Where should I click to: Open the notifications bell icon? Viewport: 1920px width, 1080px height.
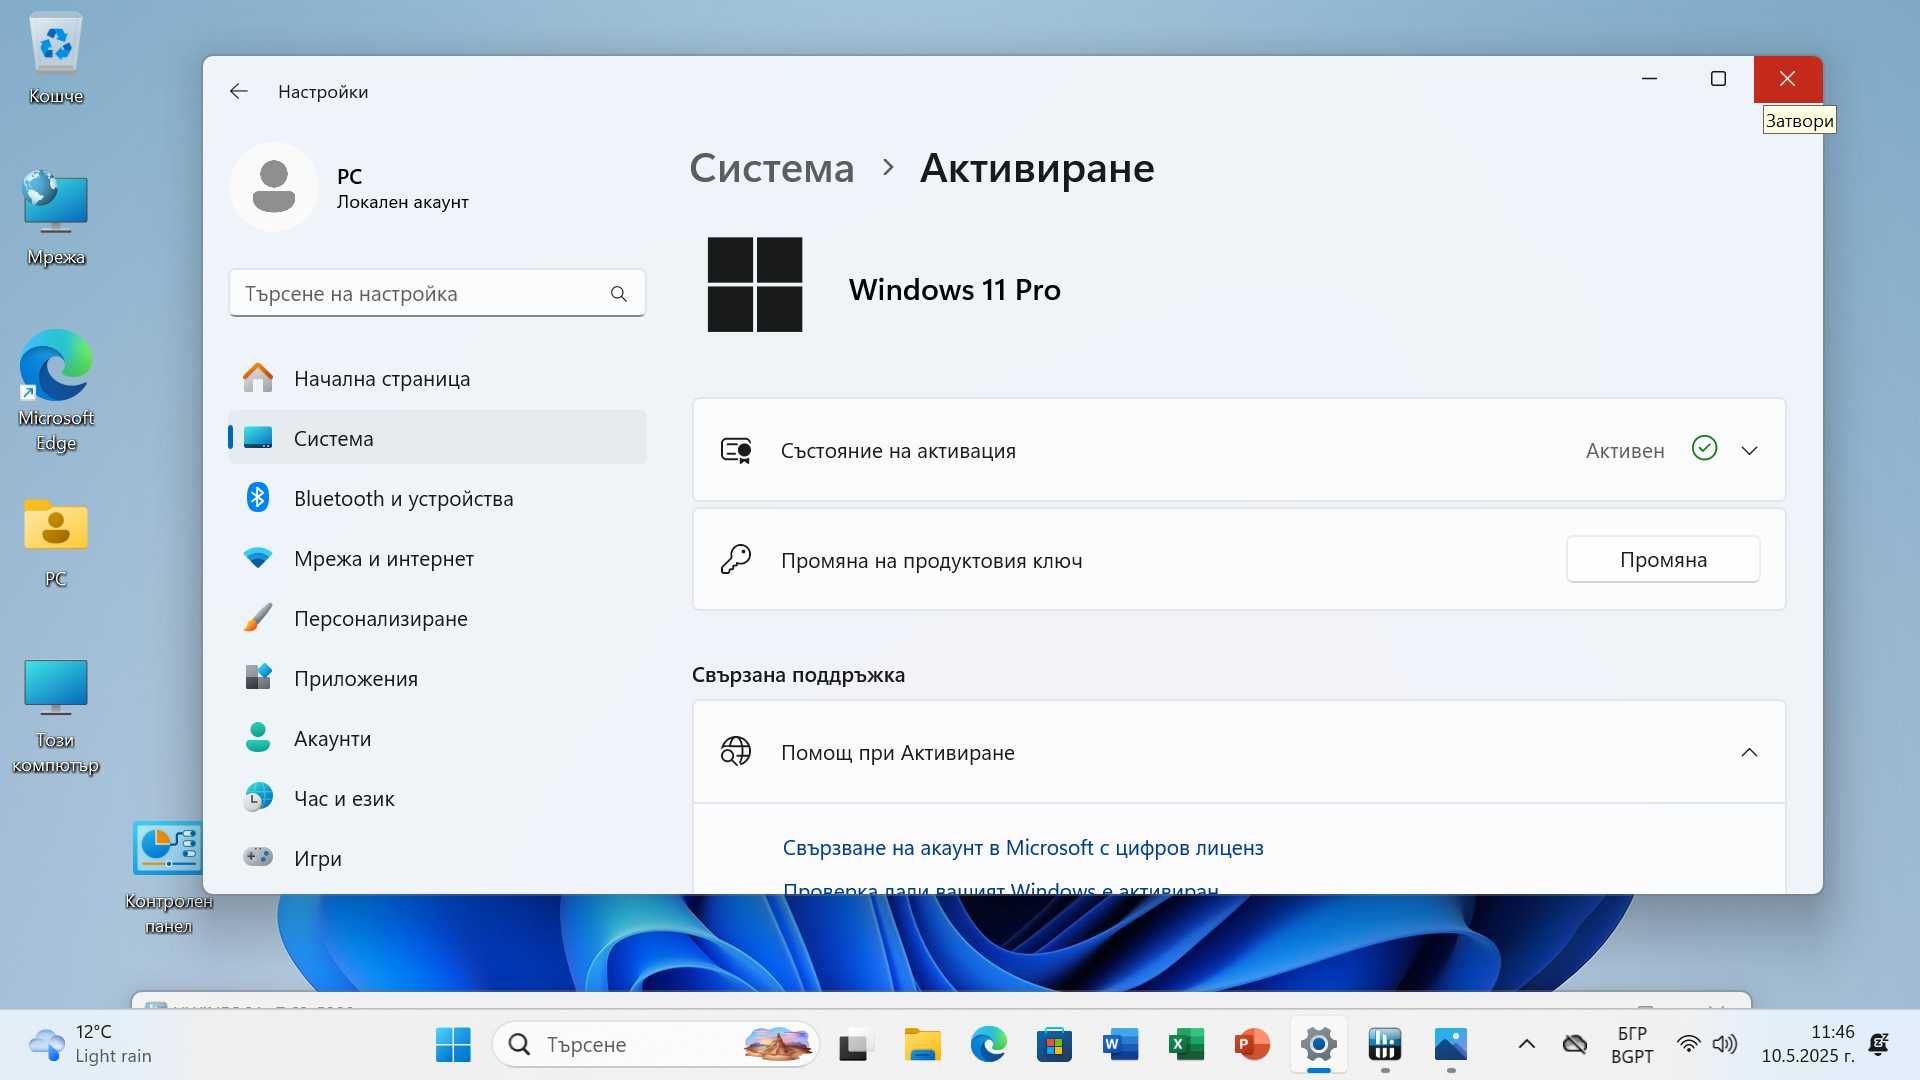pos(1878,1045)
